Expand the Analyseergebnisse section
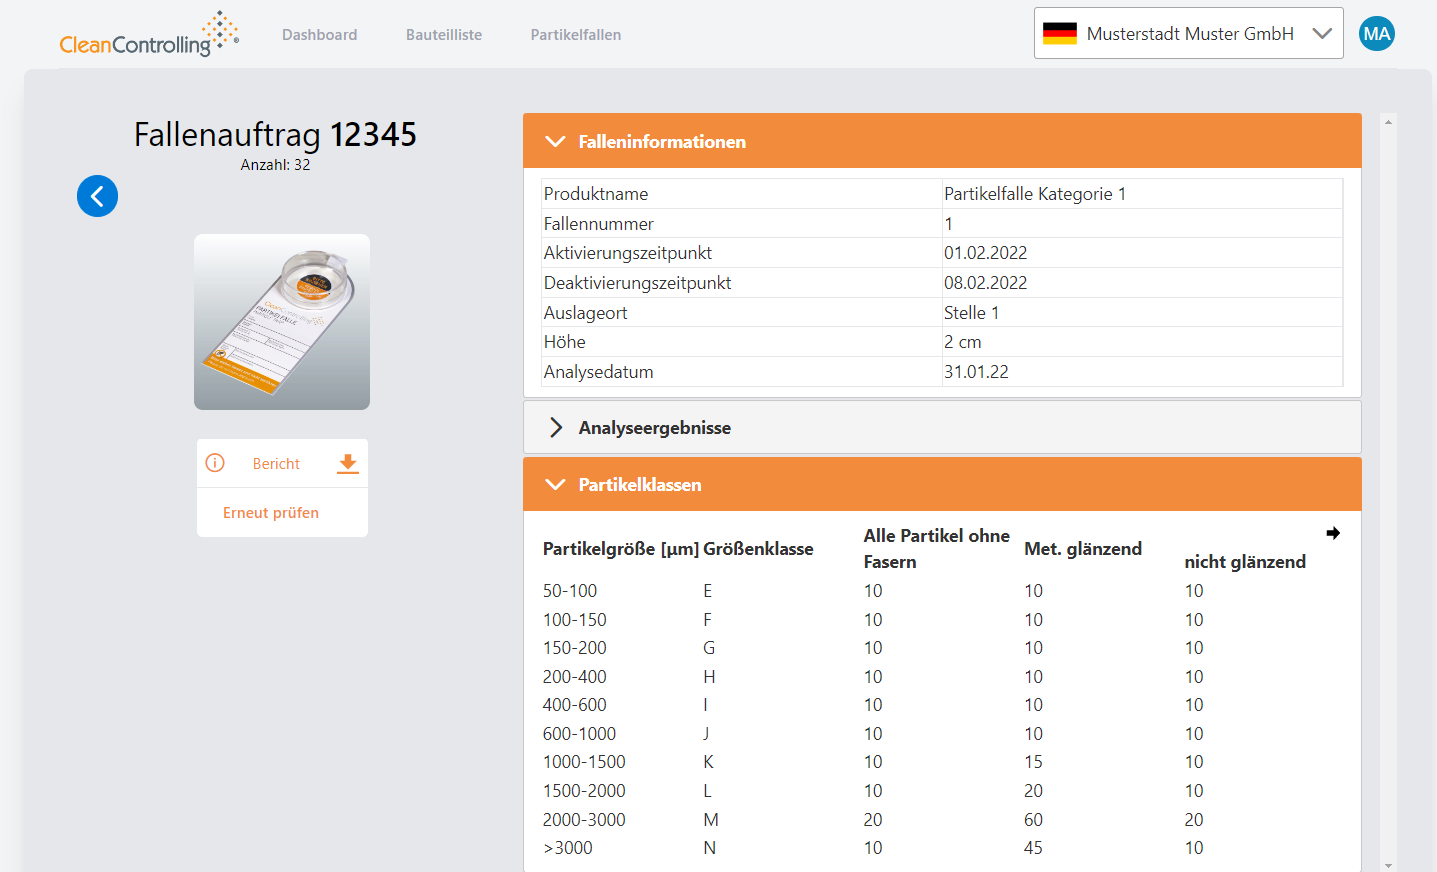 (x=555, y=428)
